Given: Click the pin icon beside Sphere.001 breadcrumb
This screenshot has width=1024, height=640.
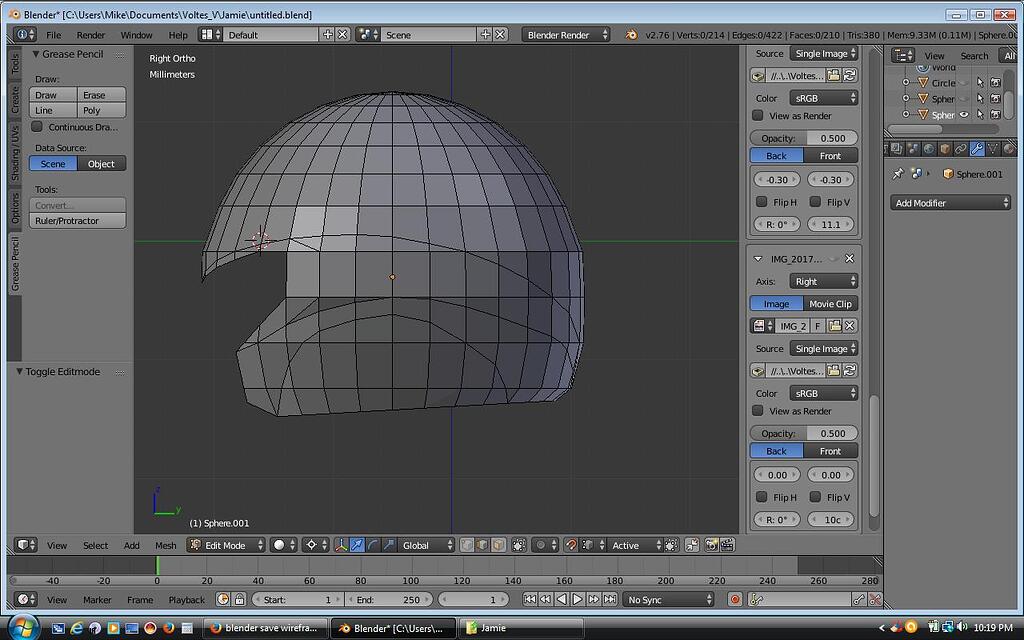Looking at the screenshot, I should [x=899, y=174].
